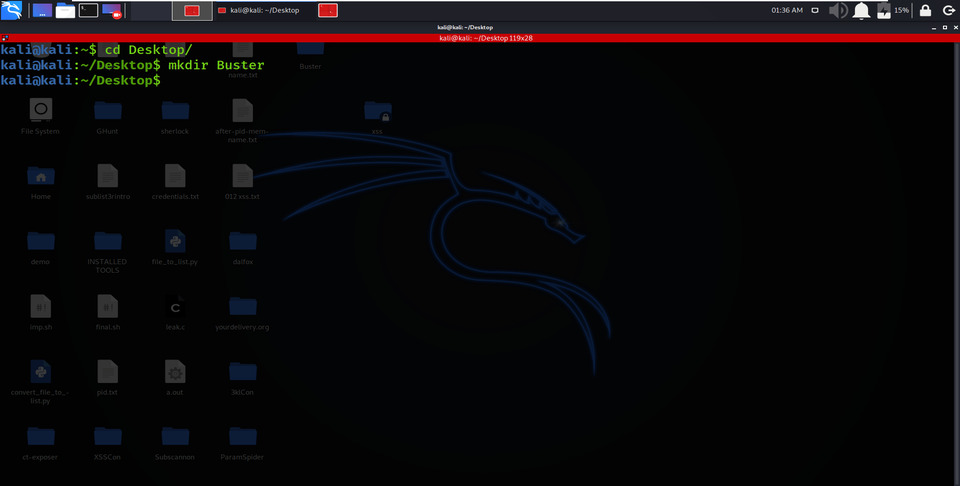Select the final.sh script on desktop
The height and width of the screenshot is (486, 960).
coord(108,313)
